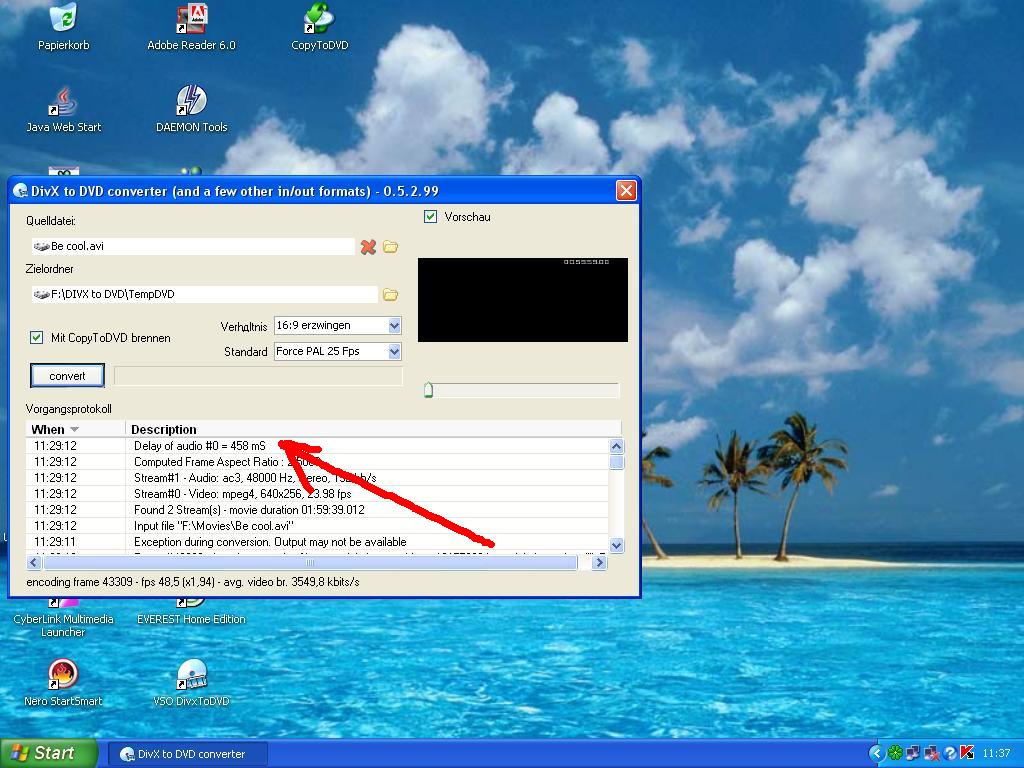The height and width of the screenshot is (768, 1024).
Task: Click the log's vertical scrollbar down arrow
Action: pos(616,545)
